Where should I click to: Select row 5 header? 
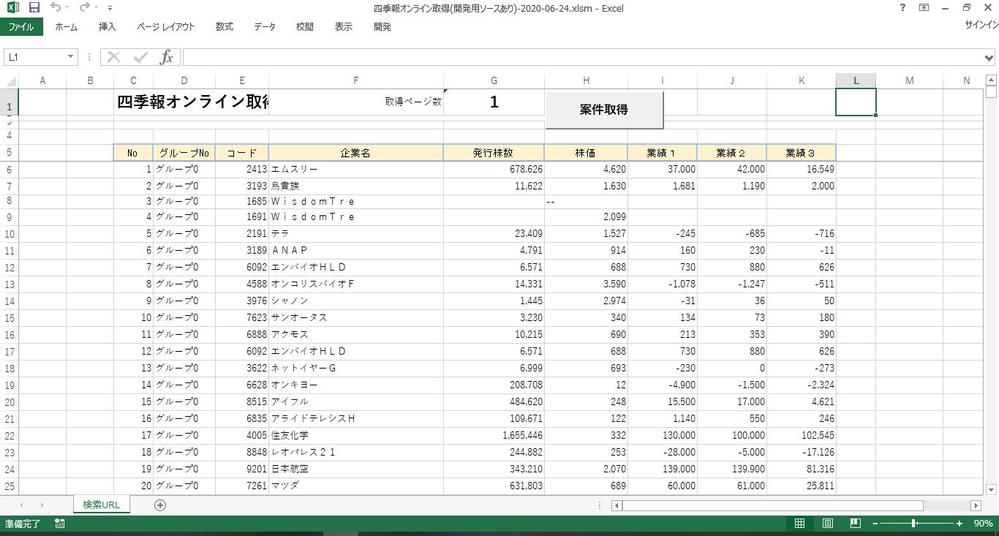tap(9, 152)
